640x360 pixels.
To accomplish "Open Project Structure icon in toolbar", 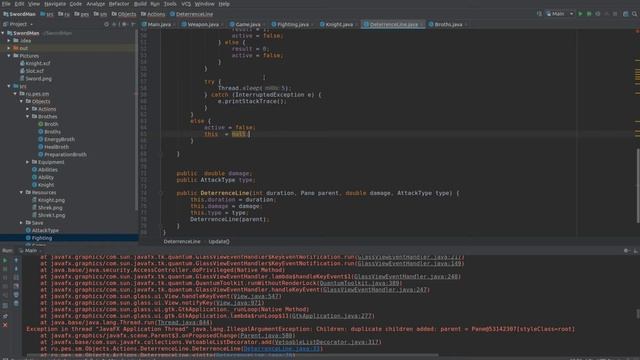I will [x=626, y=14].
